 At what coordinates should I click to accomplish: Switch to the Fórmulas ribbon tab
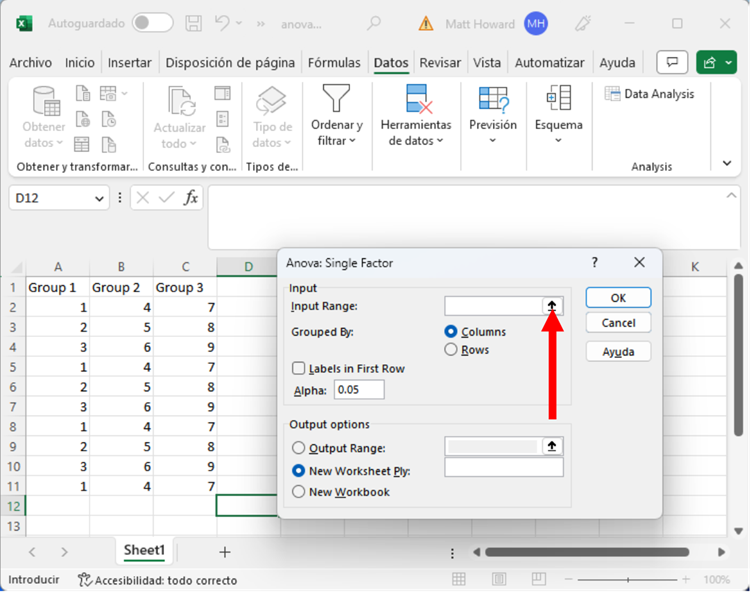[x=334, y=62]
